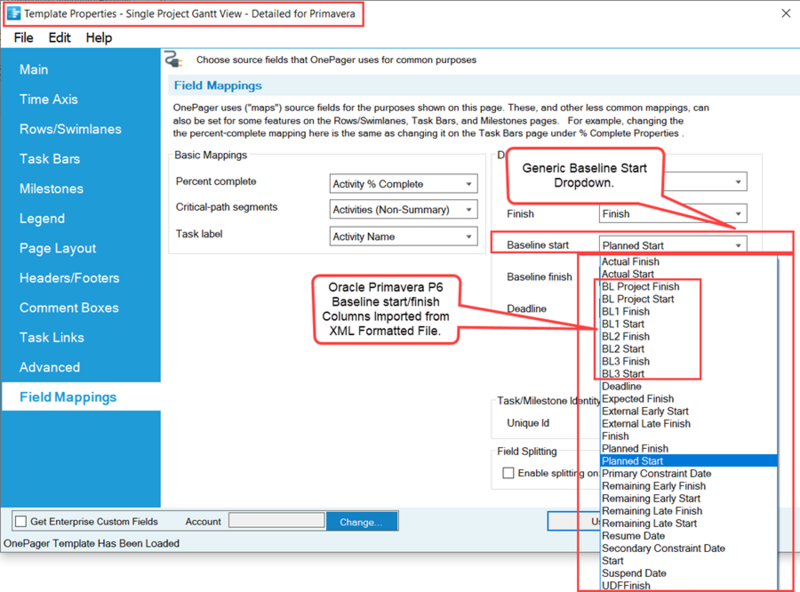The height and width of the screenshot is (592, 800).
Task: Open the Legend tab
Action: click(x=42, y=218)
